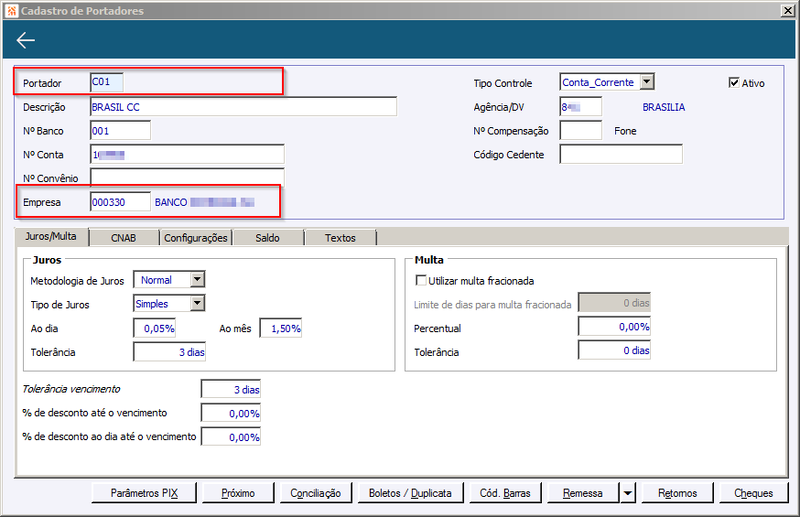Open the Conciliação button

(x=316, y=493)
